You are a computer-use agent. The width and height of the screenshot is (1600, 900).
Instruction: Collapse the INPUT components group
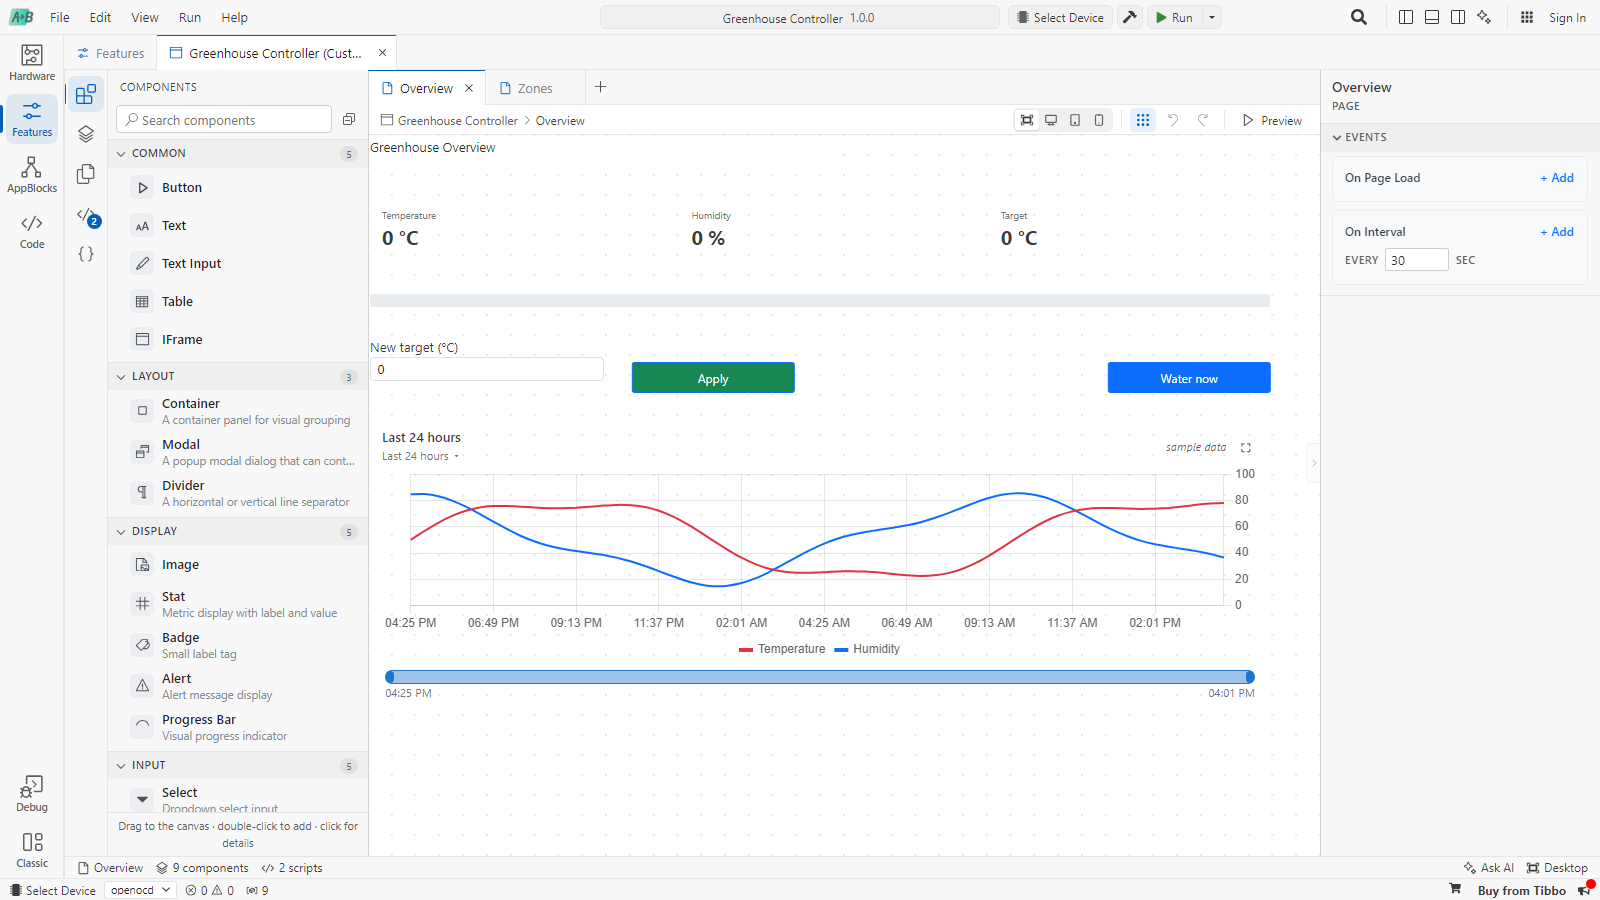(238, 765)
